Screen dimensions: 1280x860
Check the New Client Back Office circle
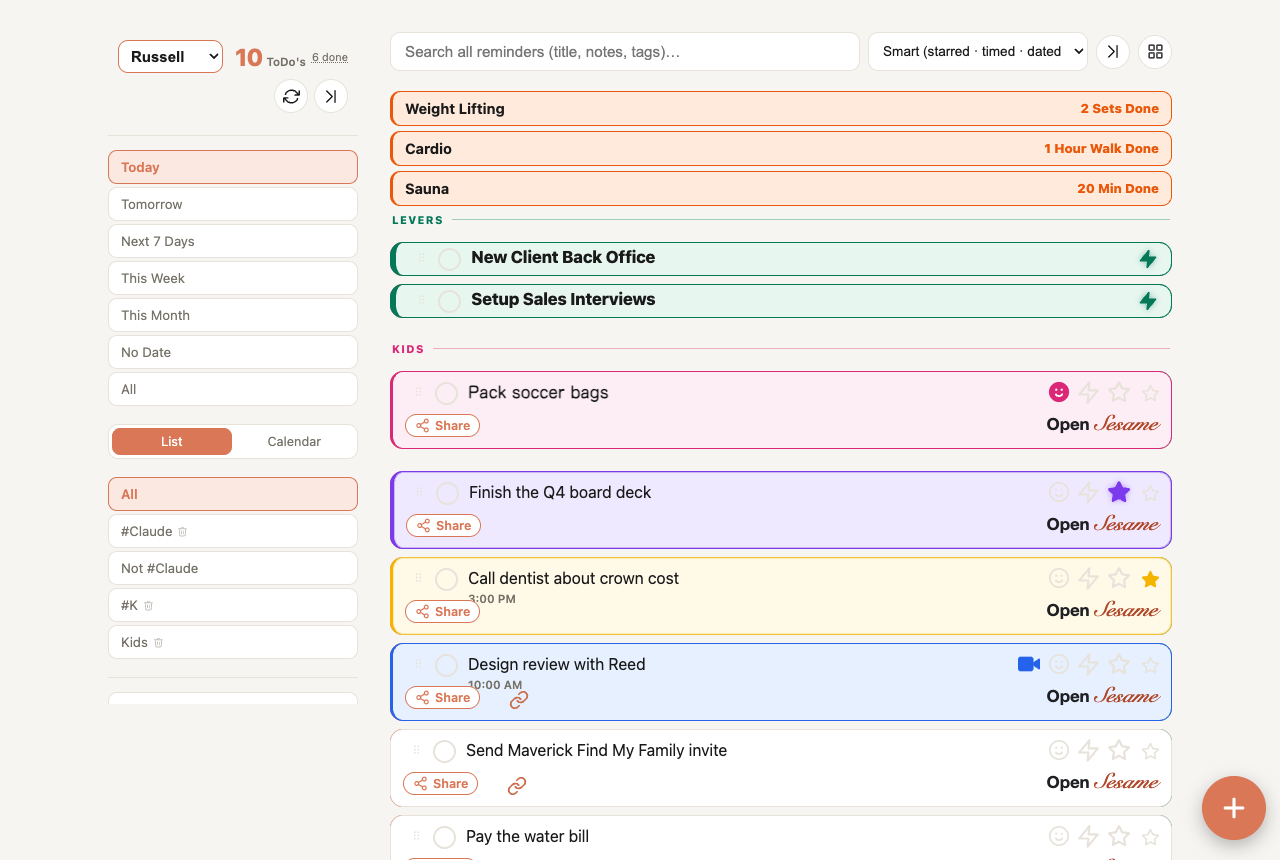pos(450,259)
